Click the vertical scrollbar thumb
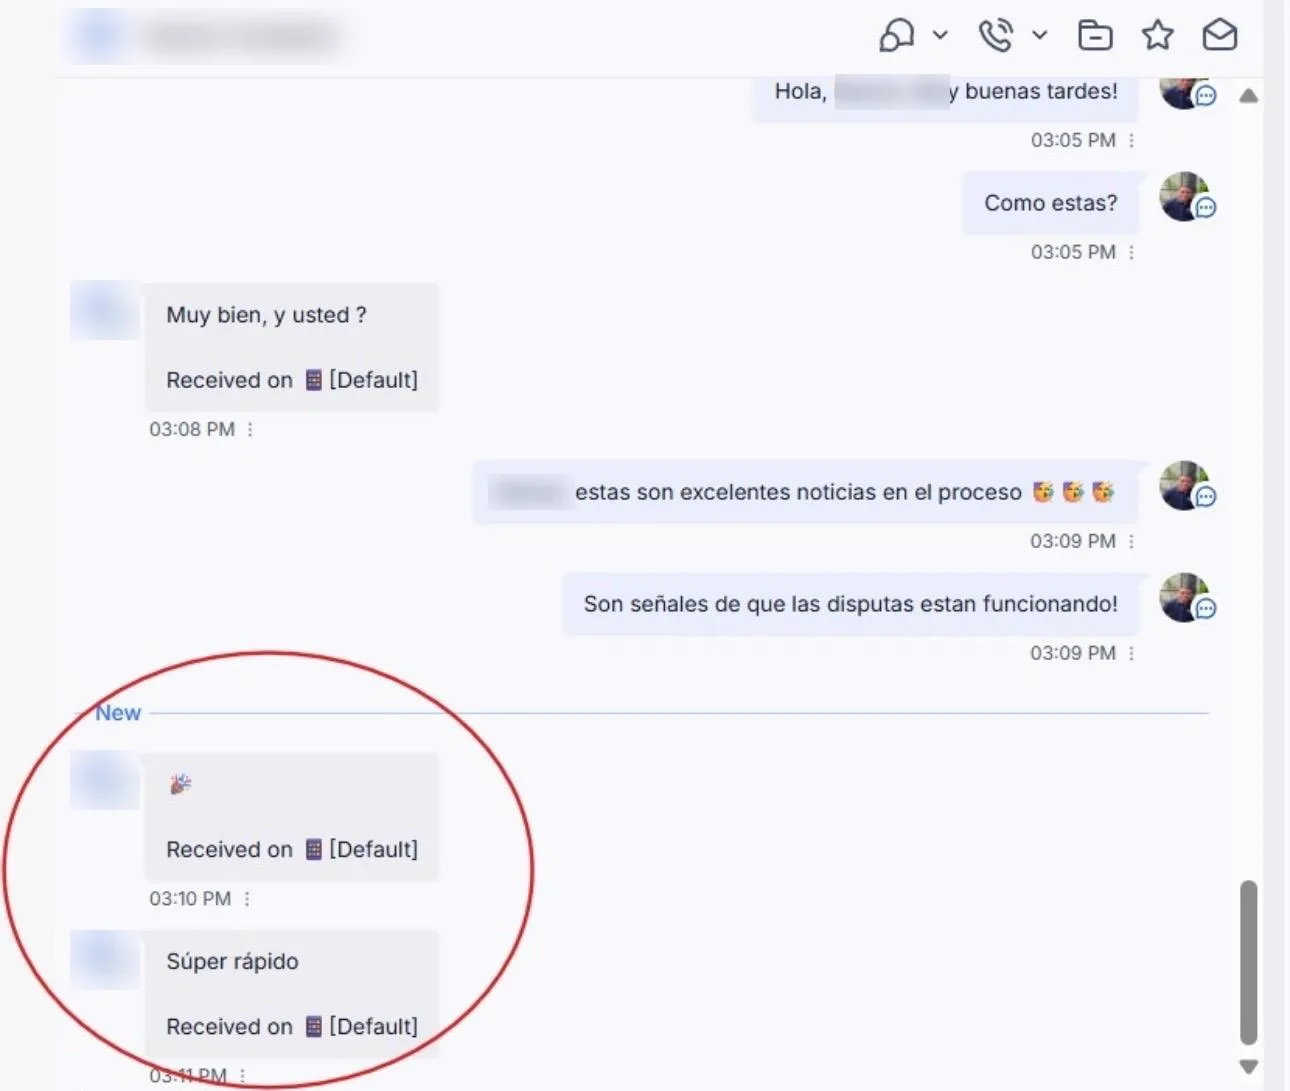Viewport: 1290px width, 1091px height. 1248,962
